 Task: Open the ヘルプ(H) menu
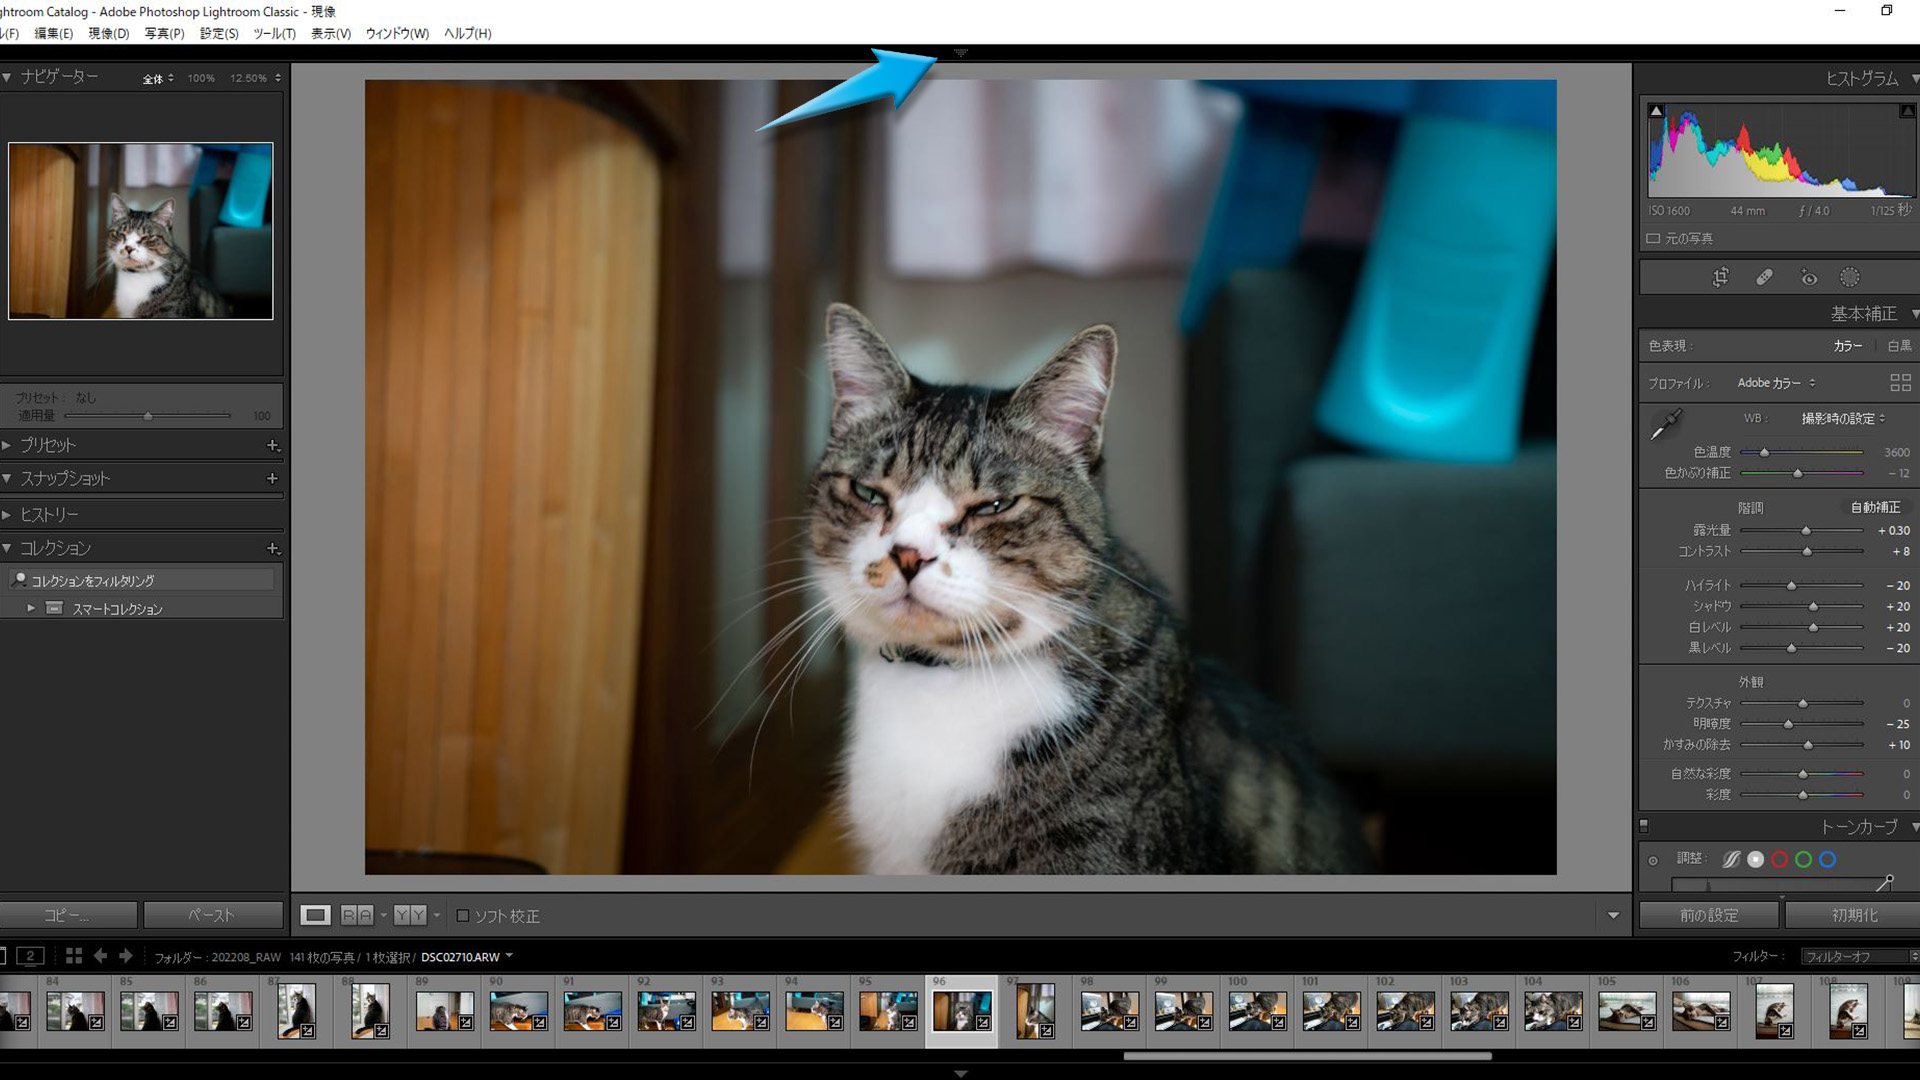(467, 33)
